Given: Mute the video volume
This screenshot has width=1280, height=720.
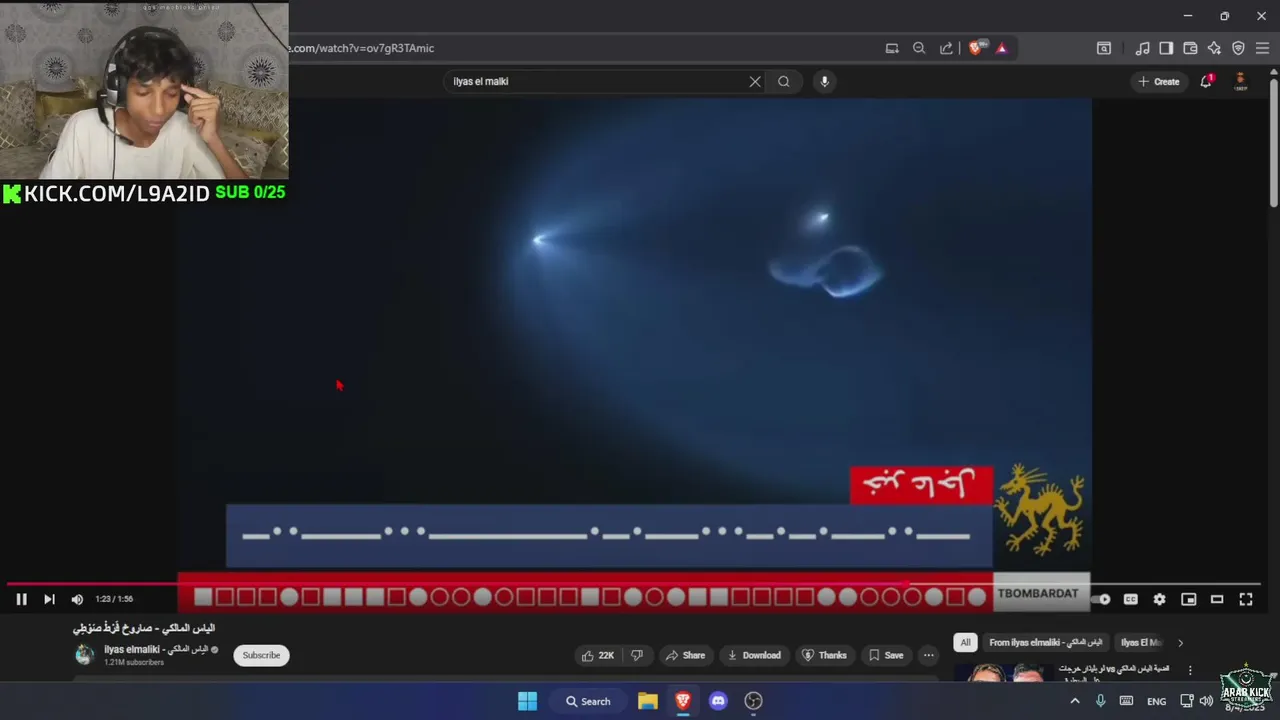Looking at the screenshot, I should coord(77,599).
